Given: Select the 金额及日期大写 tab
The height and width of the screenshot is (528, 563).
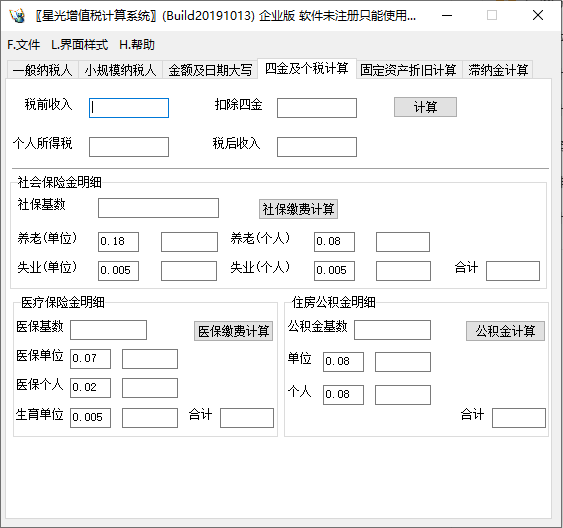Looking at the screenshot, I should (210, 70).
